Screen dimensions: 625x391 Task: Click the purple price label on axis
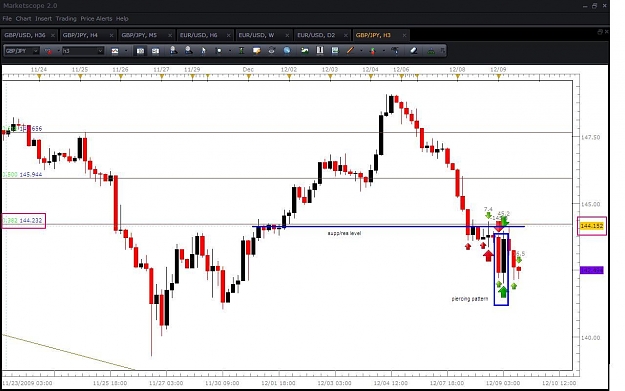(592, 270)
